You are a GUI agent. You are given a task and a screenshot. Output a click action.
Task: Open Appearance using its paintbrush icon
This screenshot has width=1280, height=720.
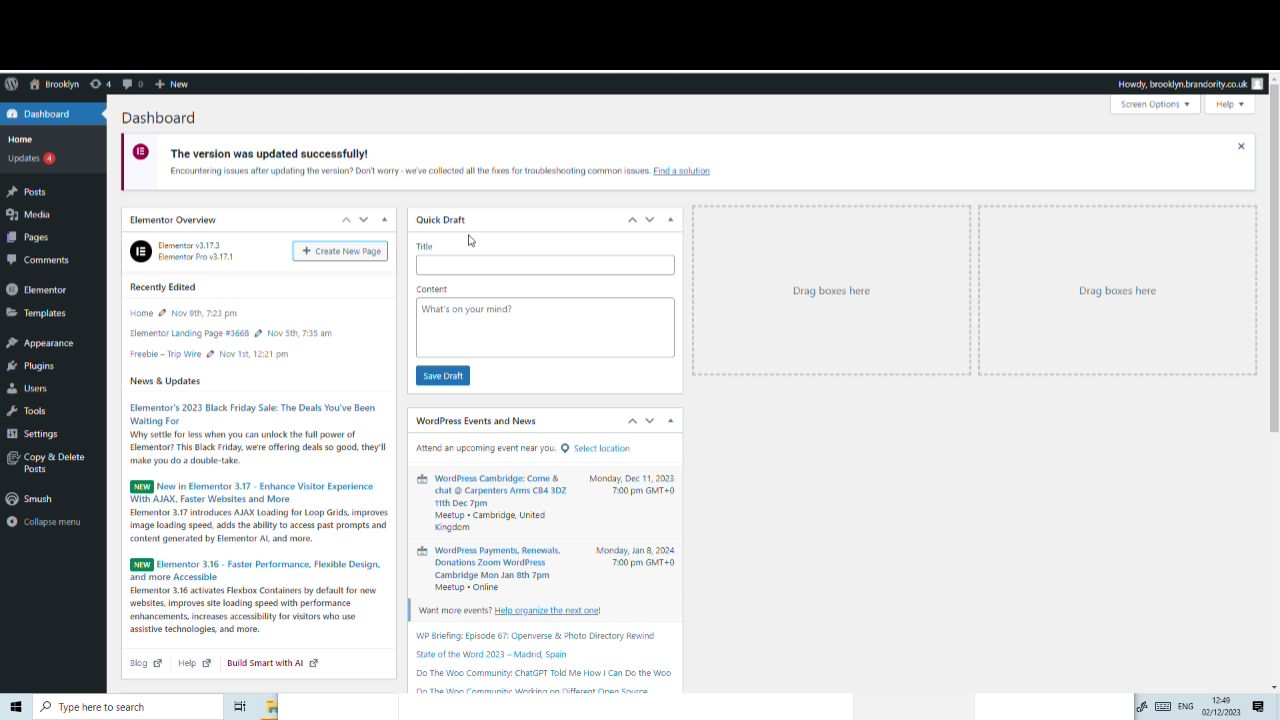[x=13, y=342]
